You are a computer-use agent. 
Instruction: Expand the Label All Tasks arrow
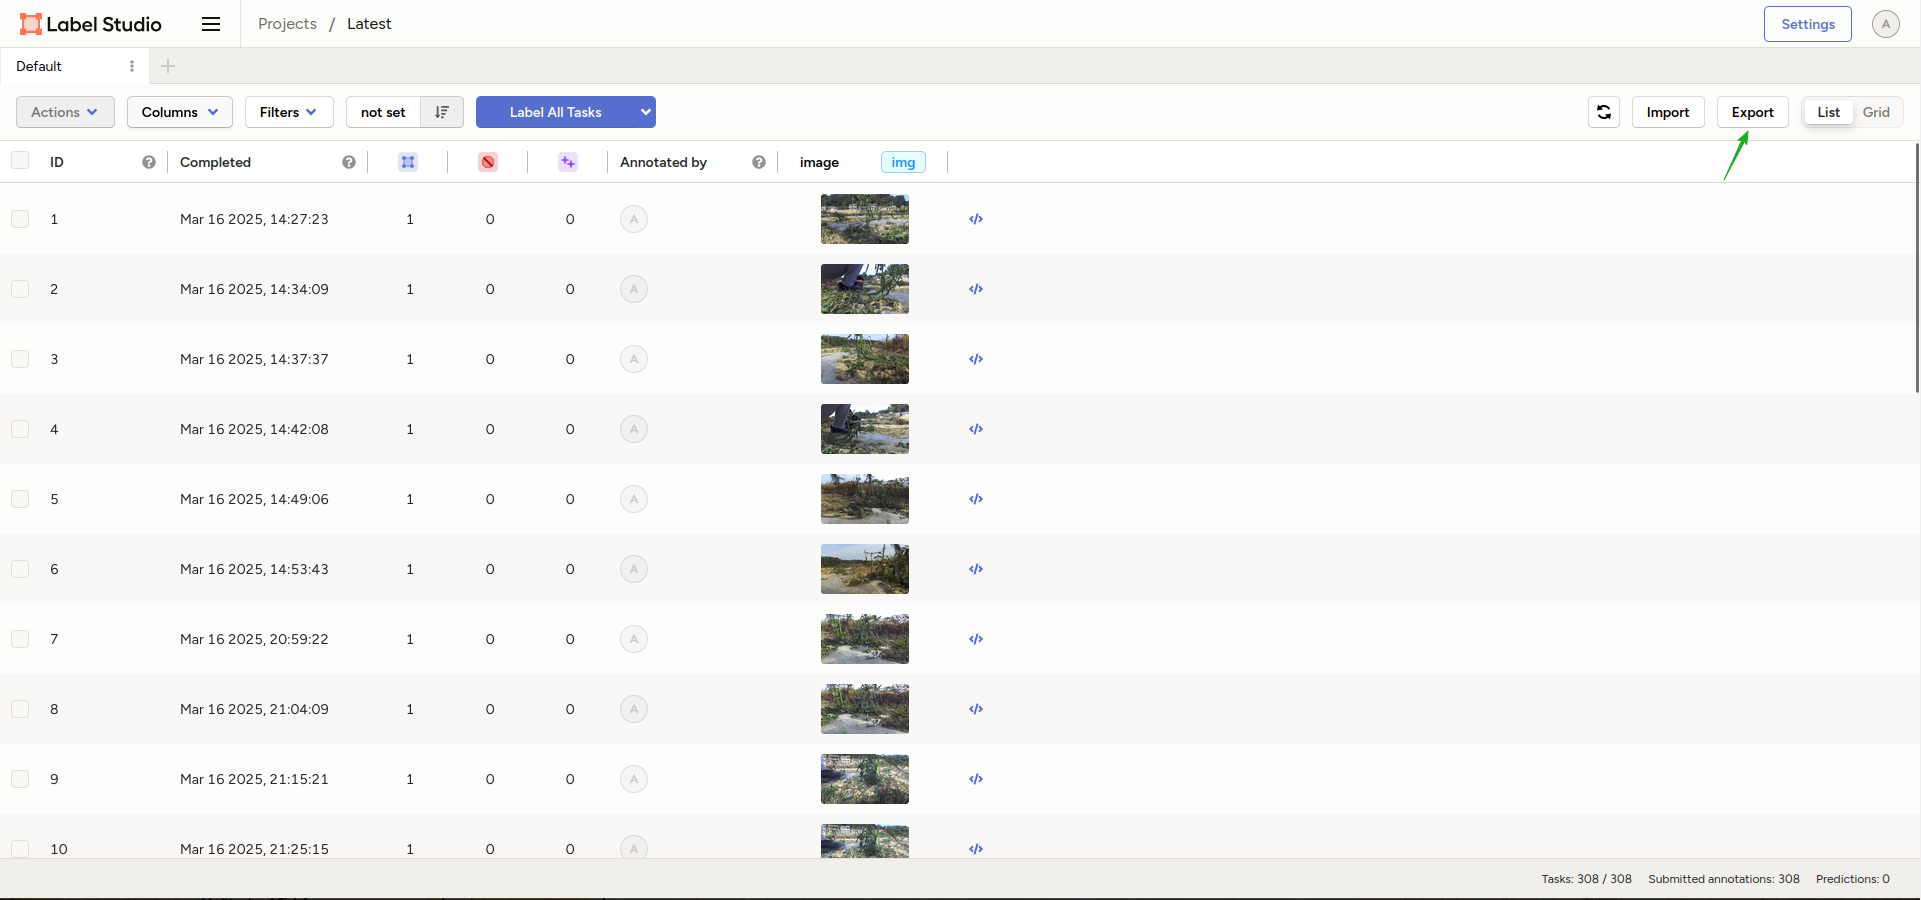pyautogui.click(x=646, y=112)
